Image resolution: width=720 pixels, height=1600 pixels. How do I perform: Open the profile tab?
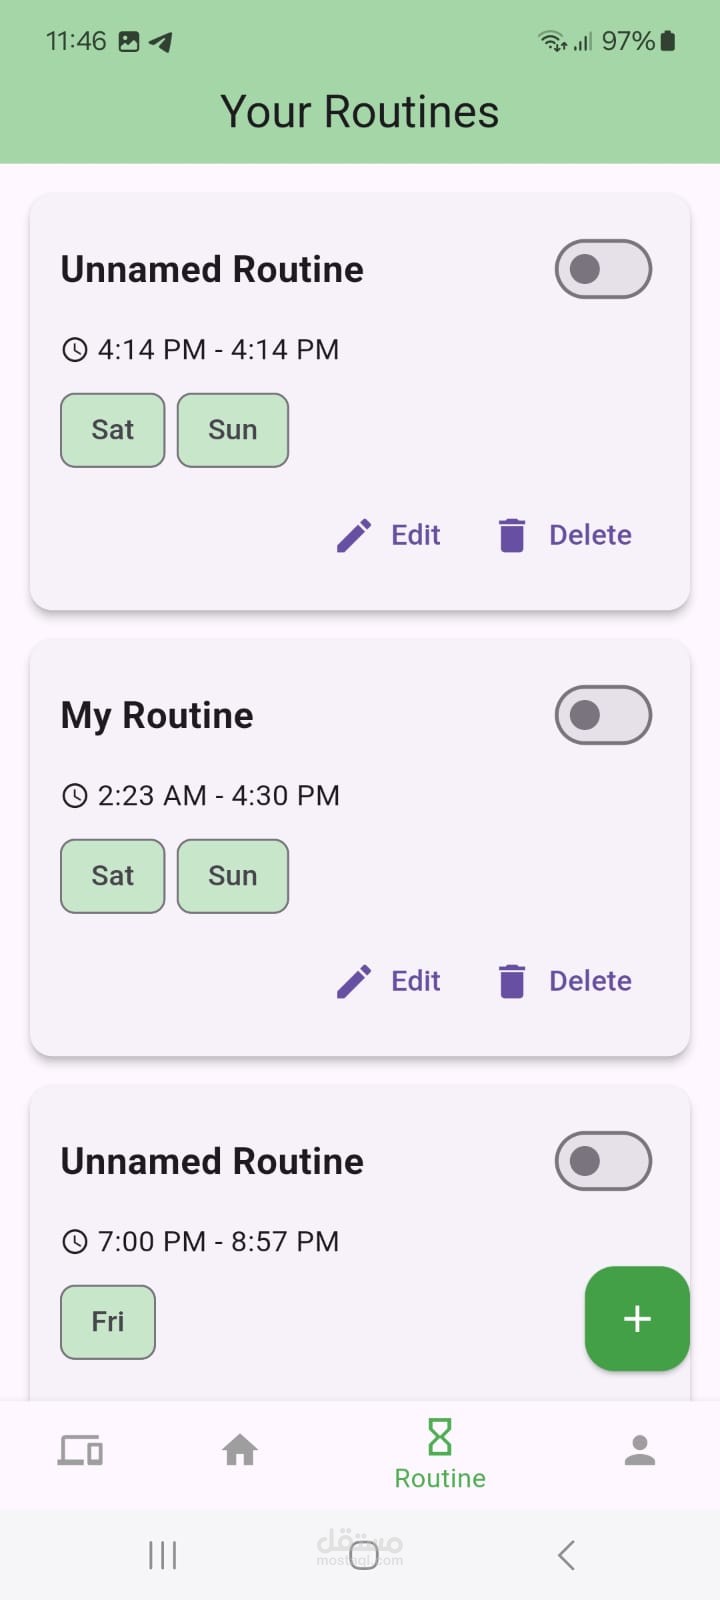click(640, 1450)
